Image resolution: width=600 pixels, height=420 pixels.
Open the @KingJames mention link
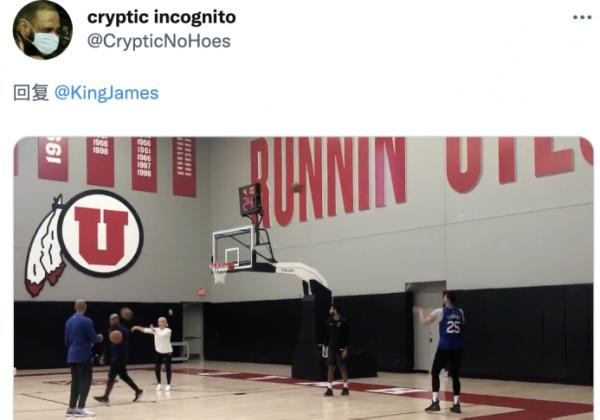tap(106, 93)
